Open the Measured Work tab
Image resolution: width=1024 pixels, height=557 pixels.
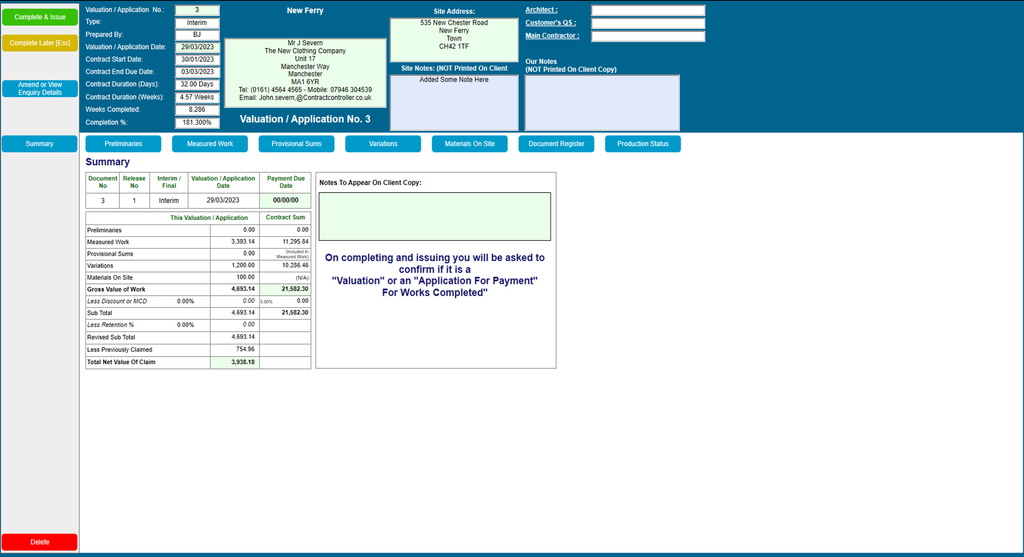click(210, 144)
